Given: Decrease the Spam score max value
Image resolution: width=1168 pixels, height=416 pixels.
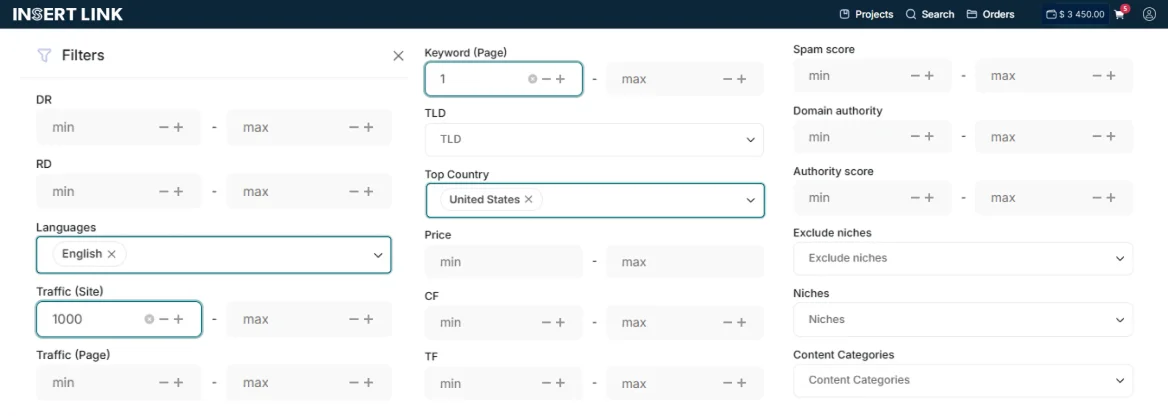Looking at the screenshot, I should coord(1097,76).
